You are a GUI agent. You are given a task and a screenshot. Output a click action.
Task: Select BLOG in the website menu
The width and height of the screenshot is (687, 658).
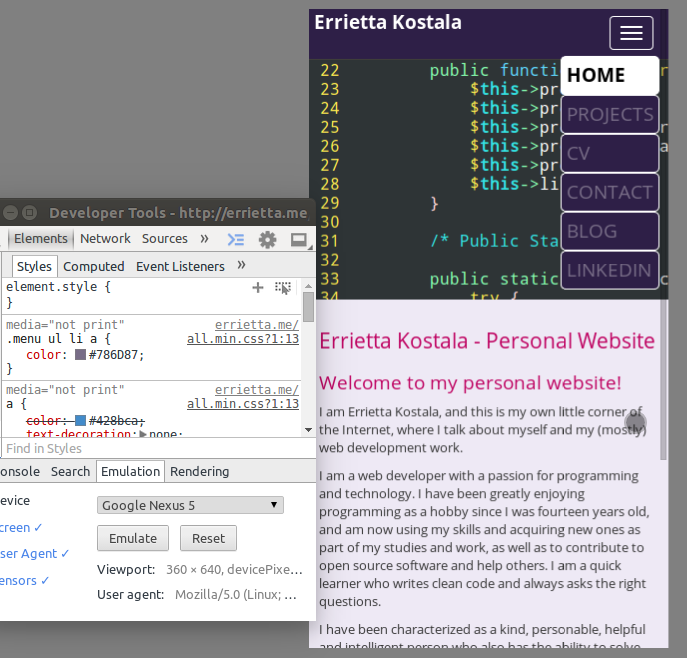(x=610, y=231)
